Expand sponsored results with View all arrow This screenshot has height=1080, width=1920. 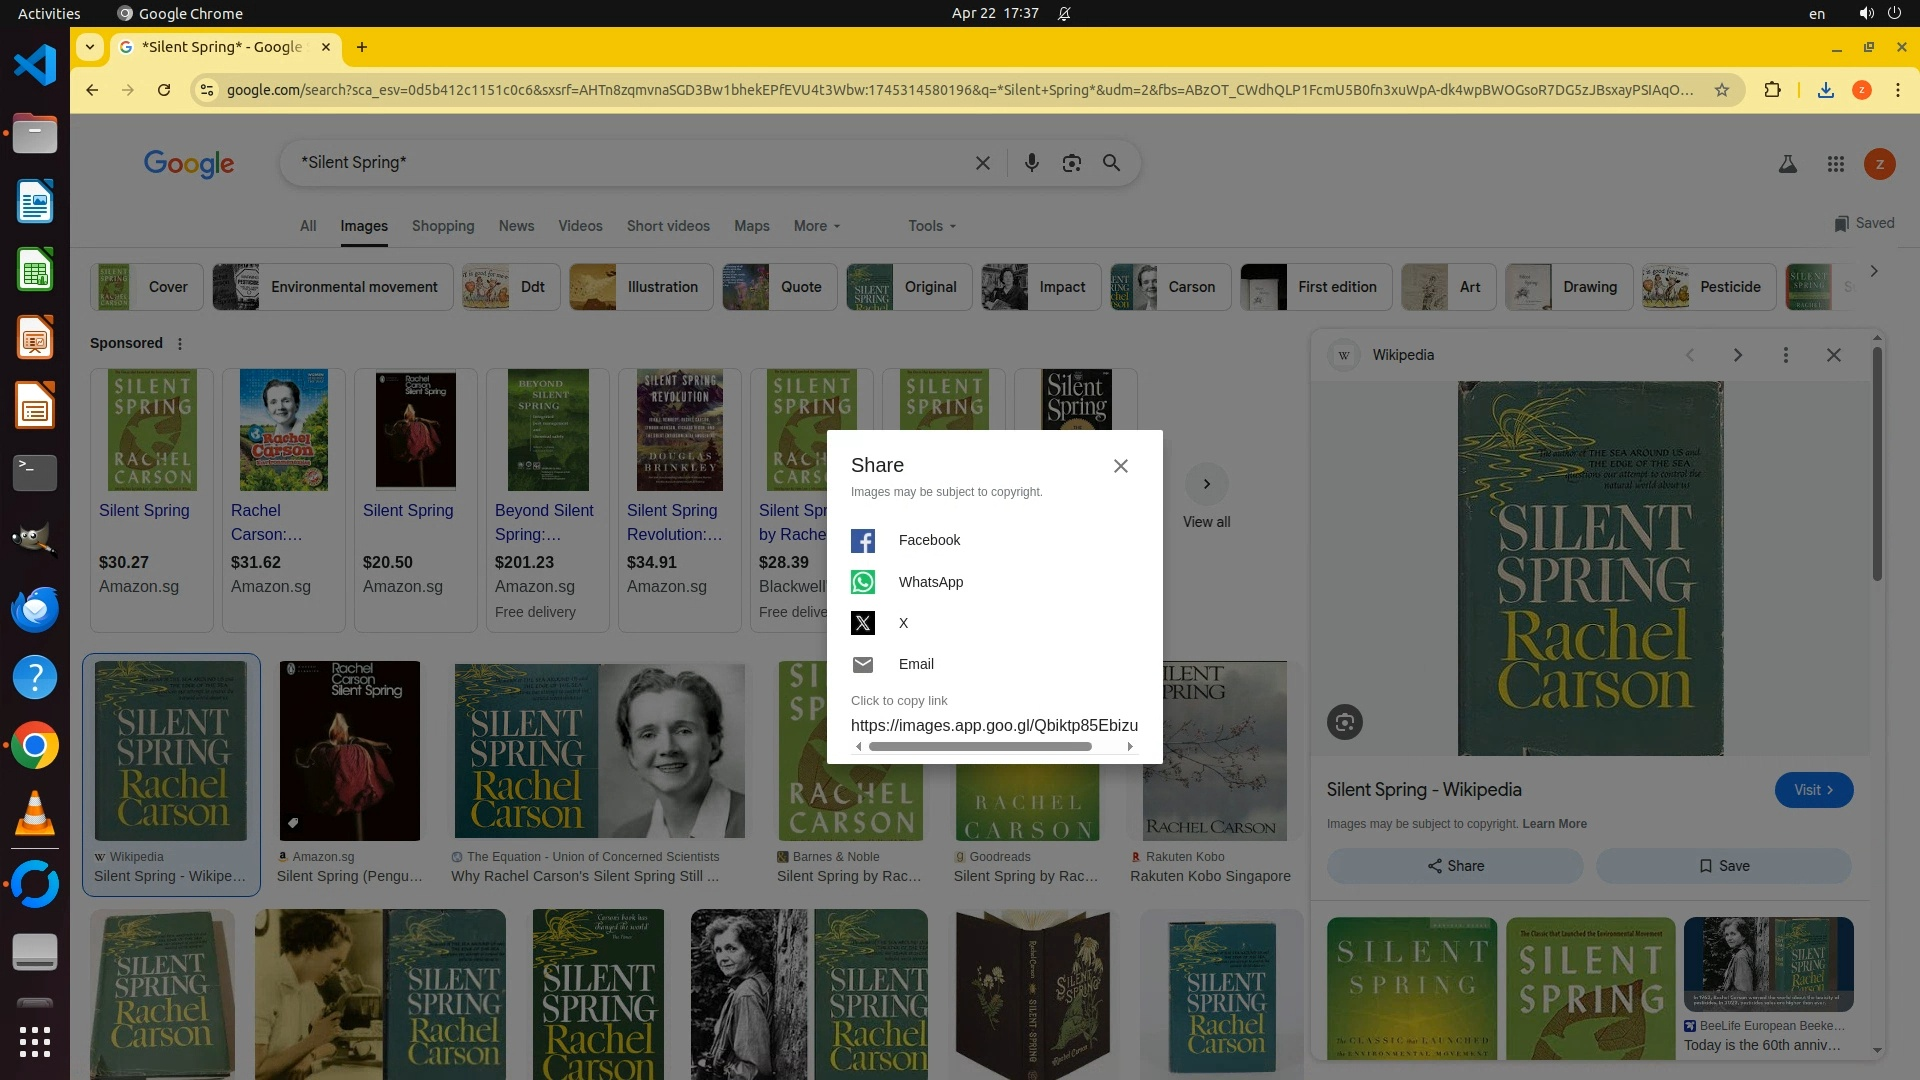(1206, 485)
